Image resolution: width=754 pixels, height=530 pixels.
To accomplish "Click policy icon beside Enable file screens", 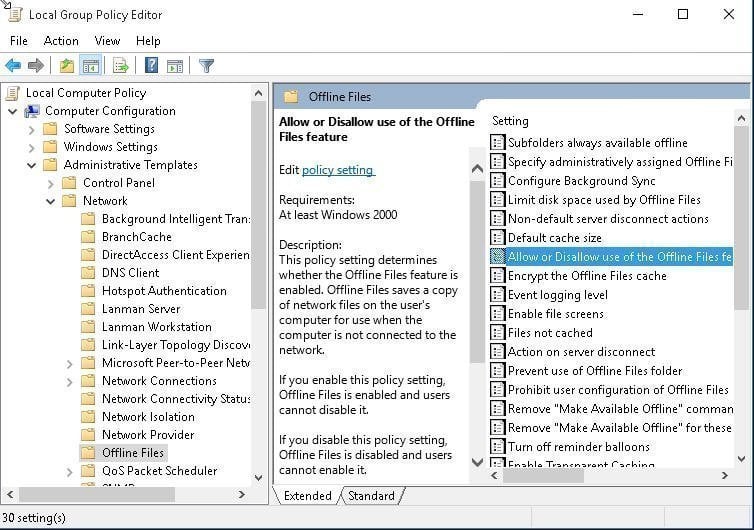I will tap(497, 313).
